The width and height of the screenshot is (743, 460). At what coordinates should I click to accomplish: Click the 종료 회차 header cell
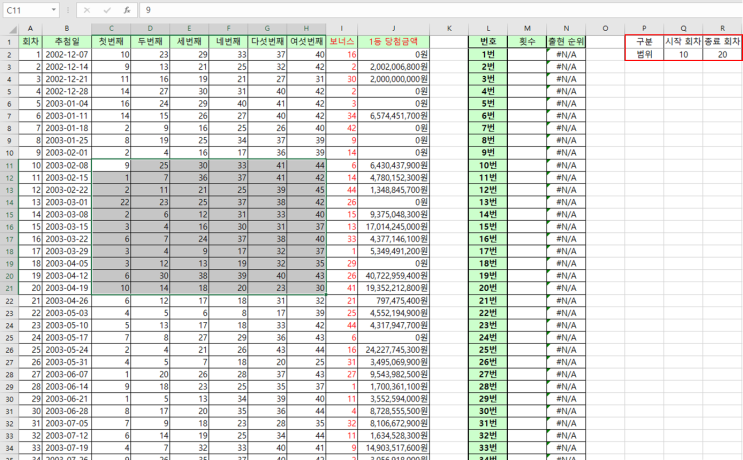click(x=722, y=42)
